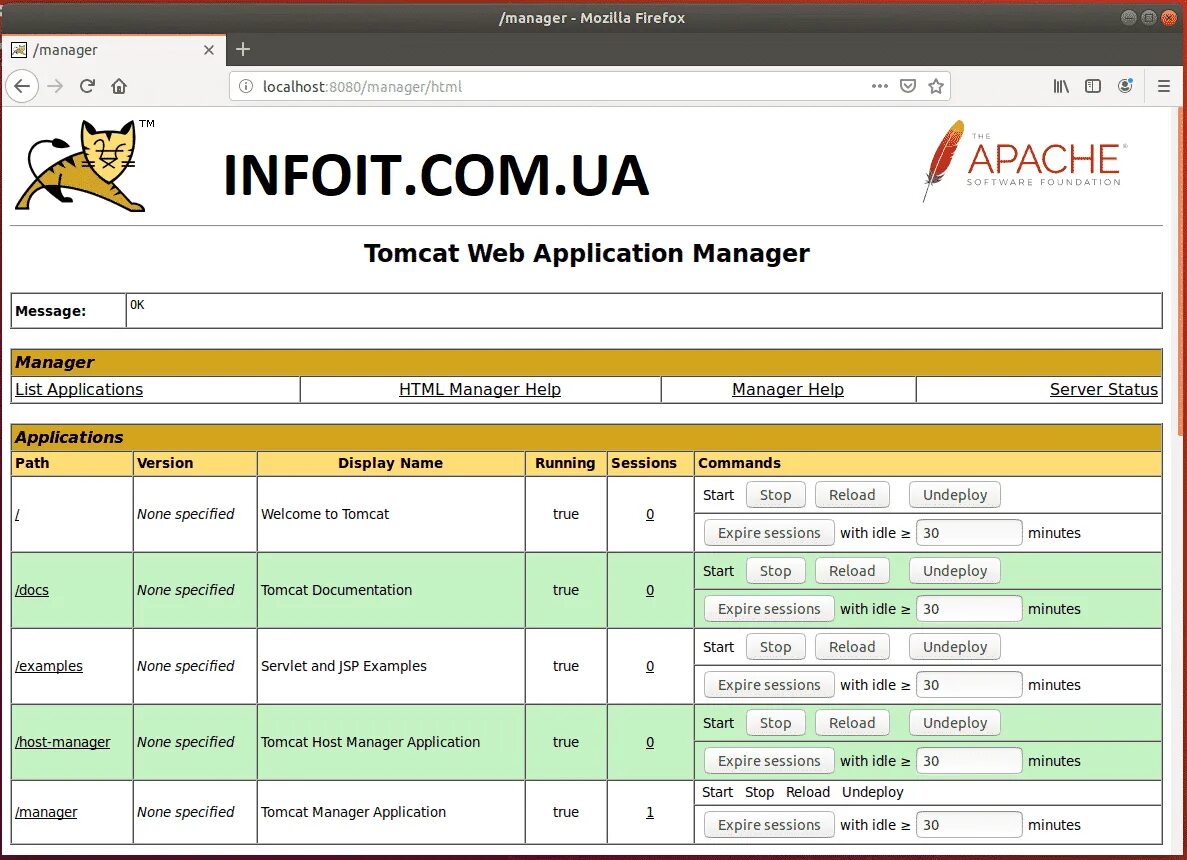
Task: Open Firefox account icon
Action: point(1126,86)
